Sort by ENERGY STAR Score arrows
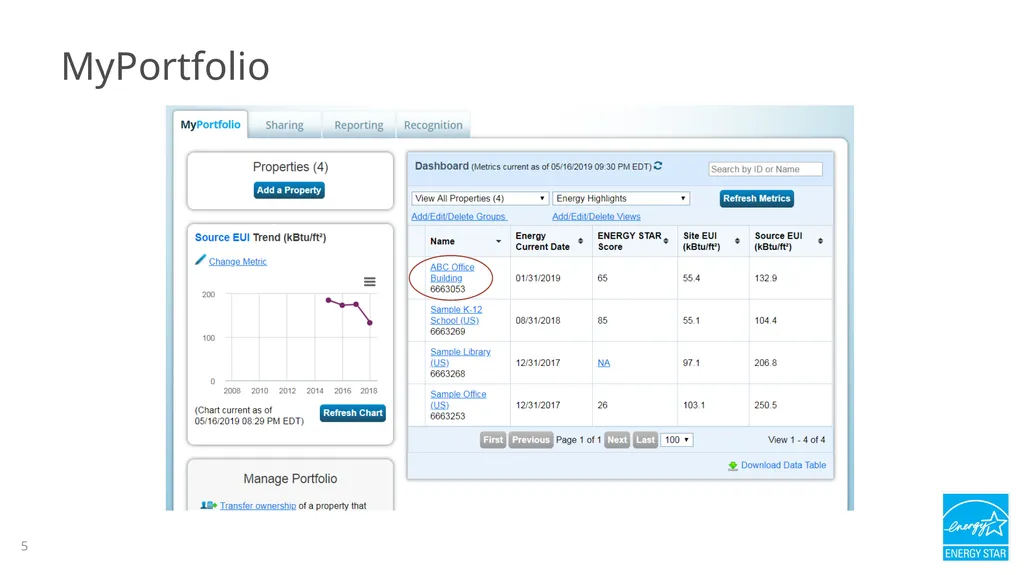Viewport: 1024px width, 575px height. click(x=666, y=241)
